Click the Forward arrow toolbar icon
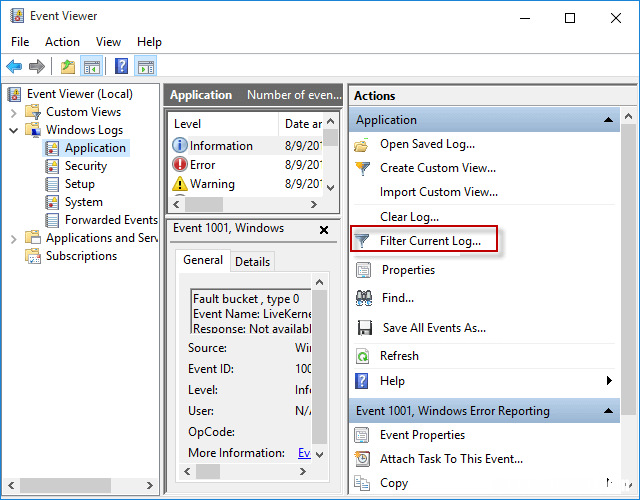Image resolution: width=640 pixels, height=500 pixels. tap(37, 66)
